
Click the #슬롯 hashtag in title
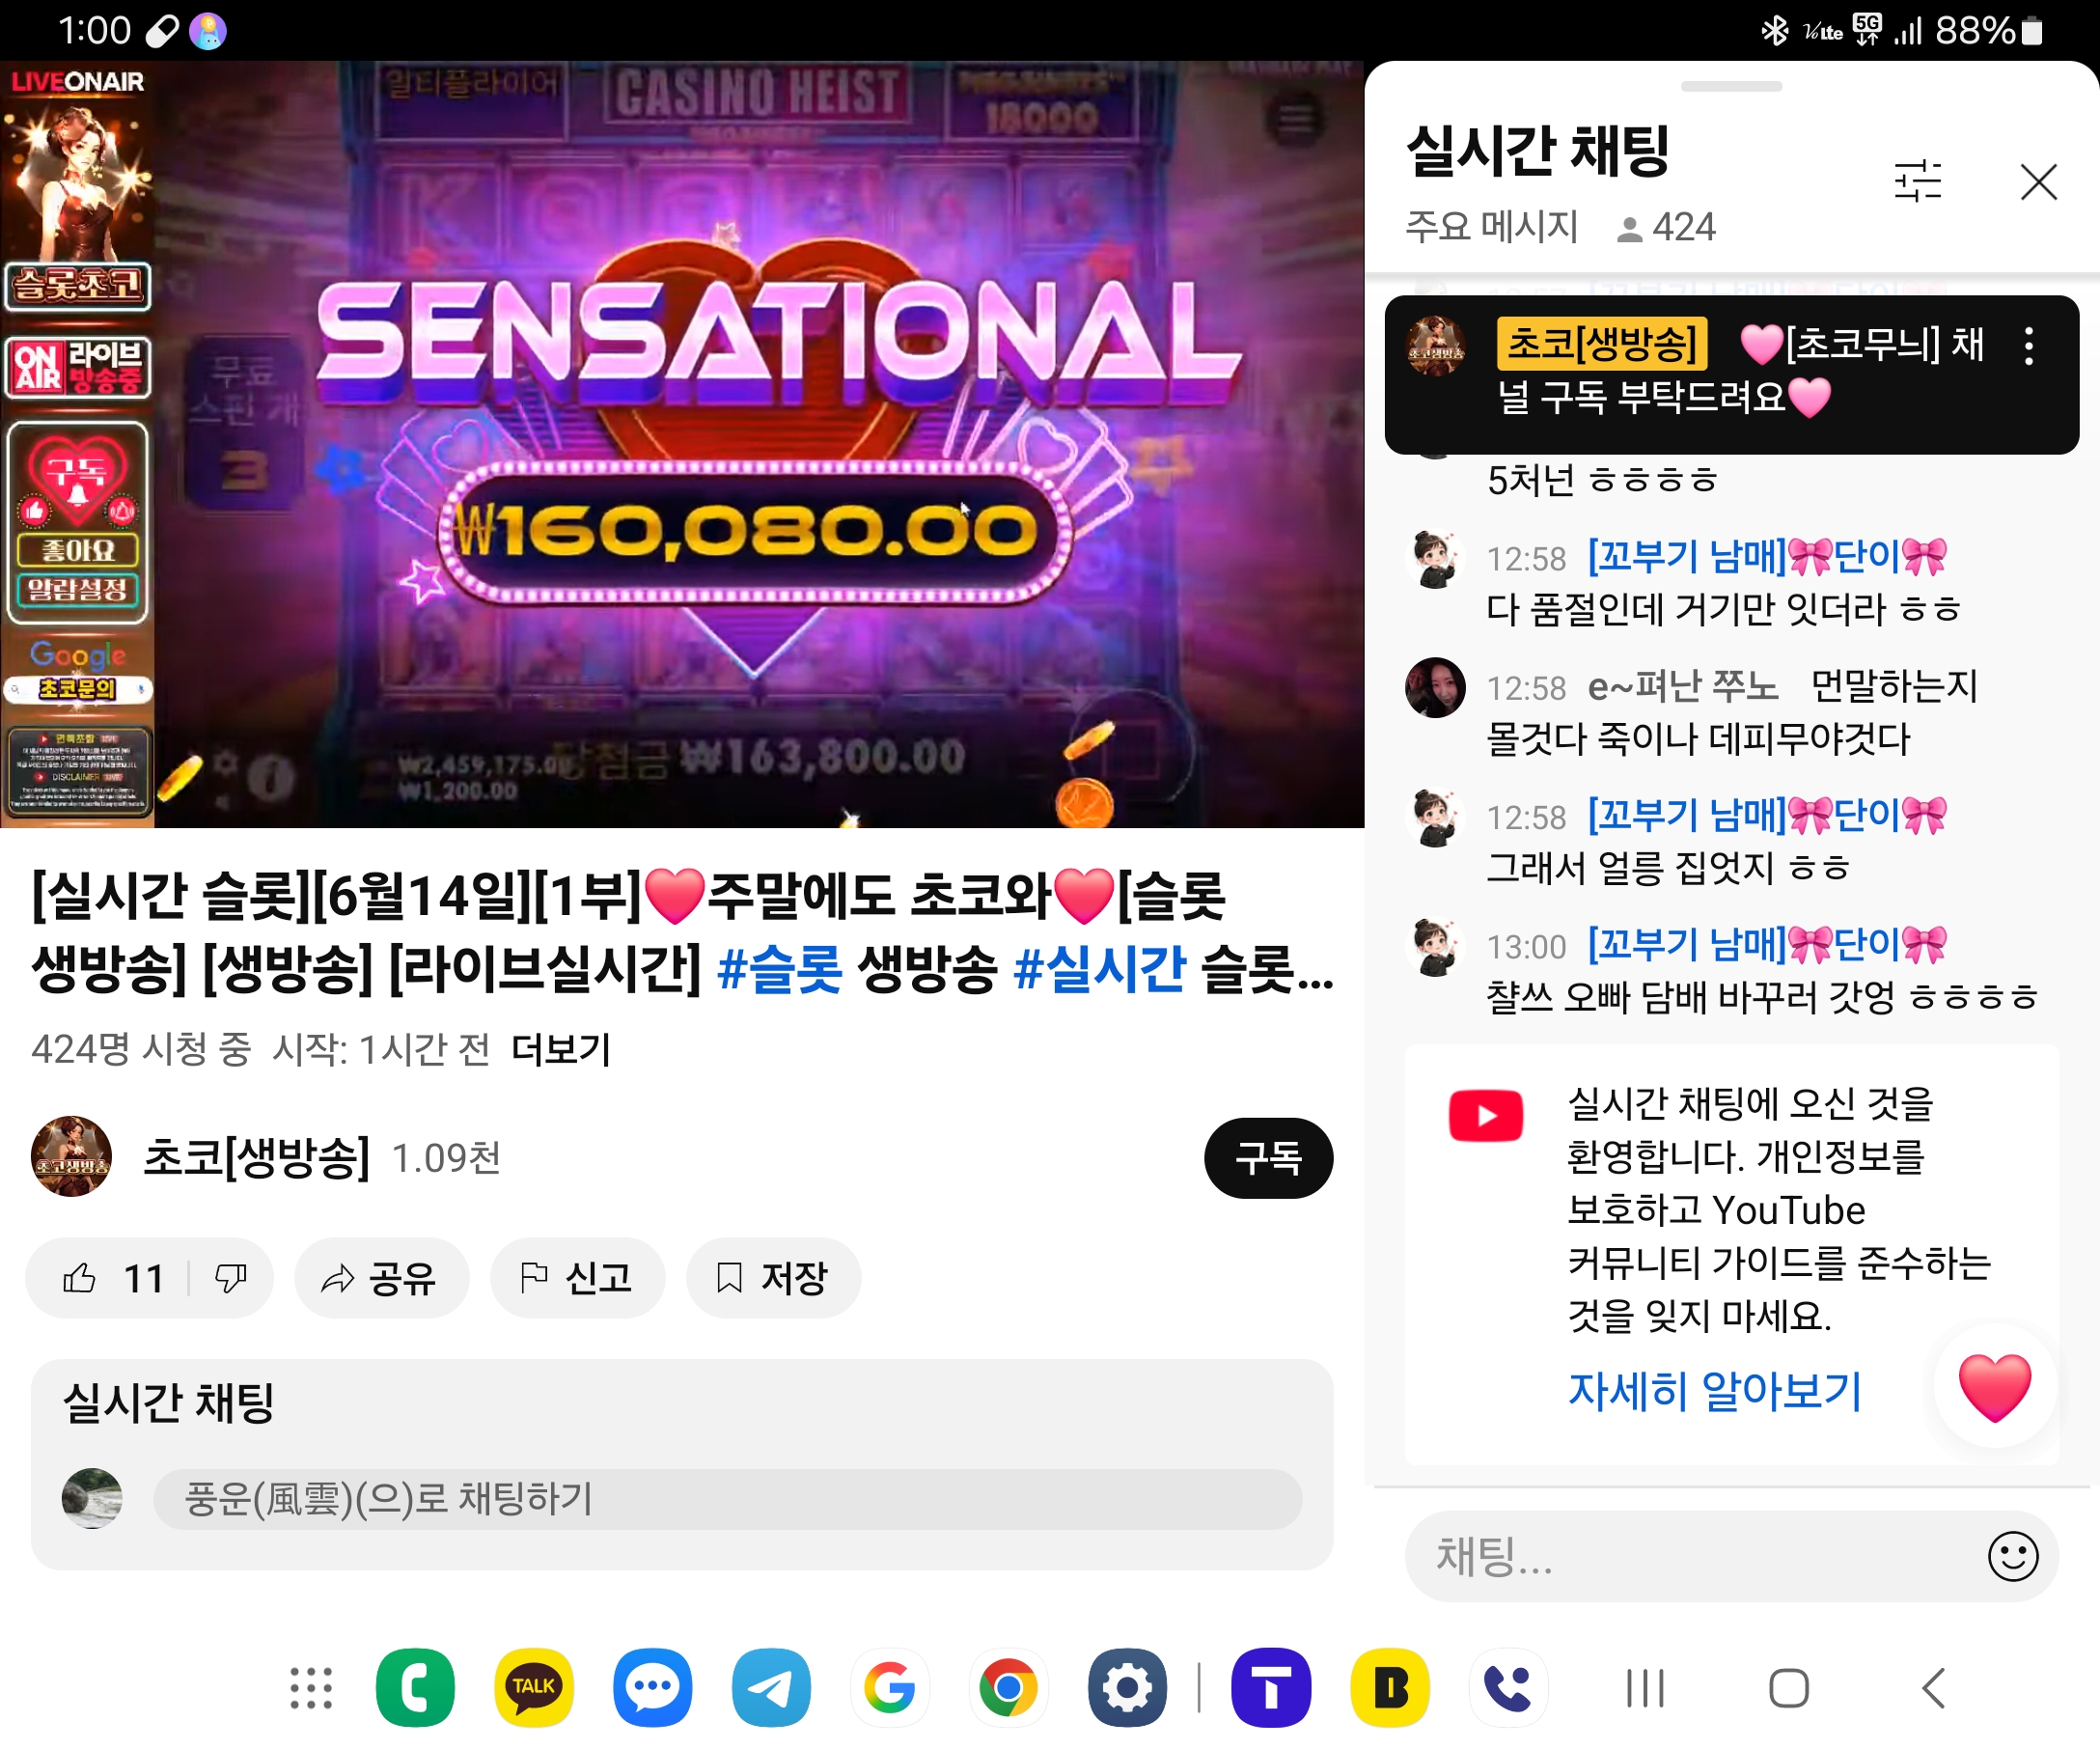[x=779, y=969]
